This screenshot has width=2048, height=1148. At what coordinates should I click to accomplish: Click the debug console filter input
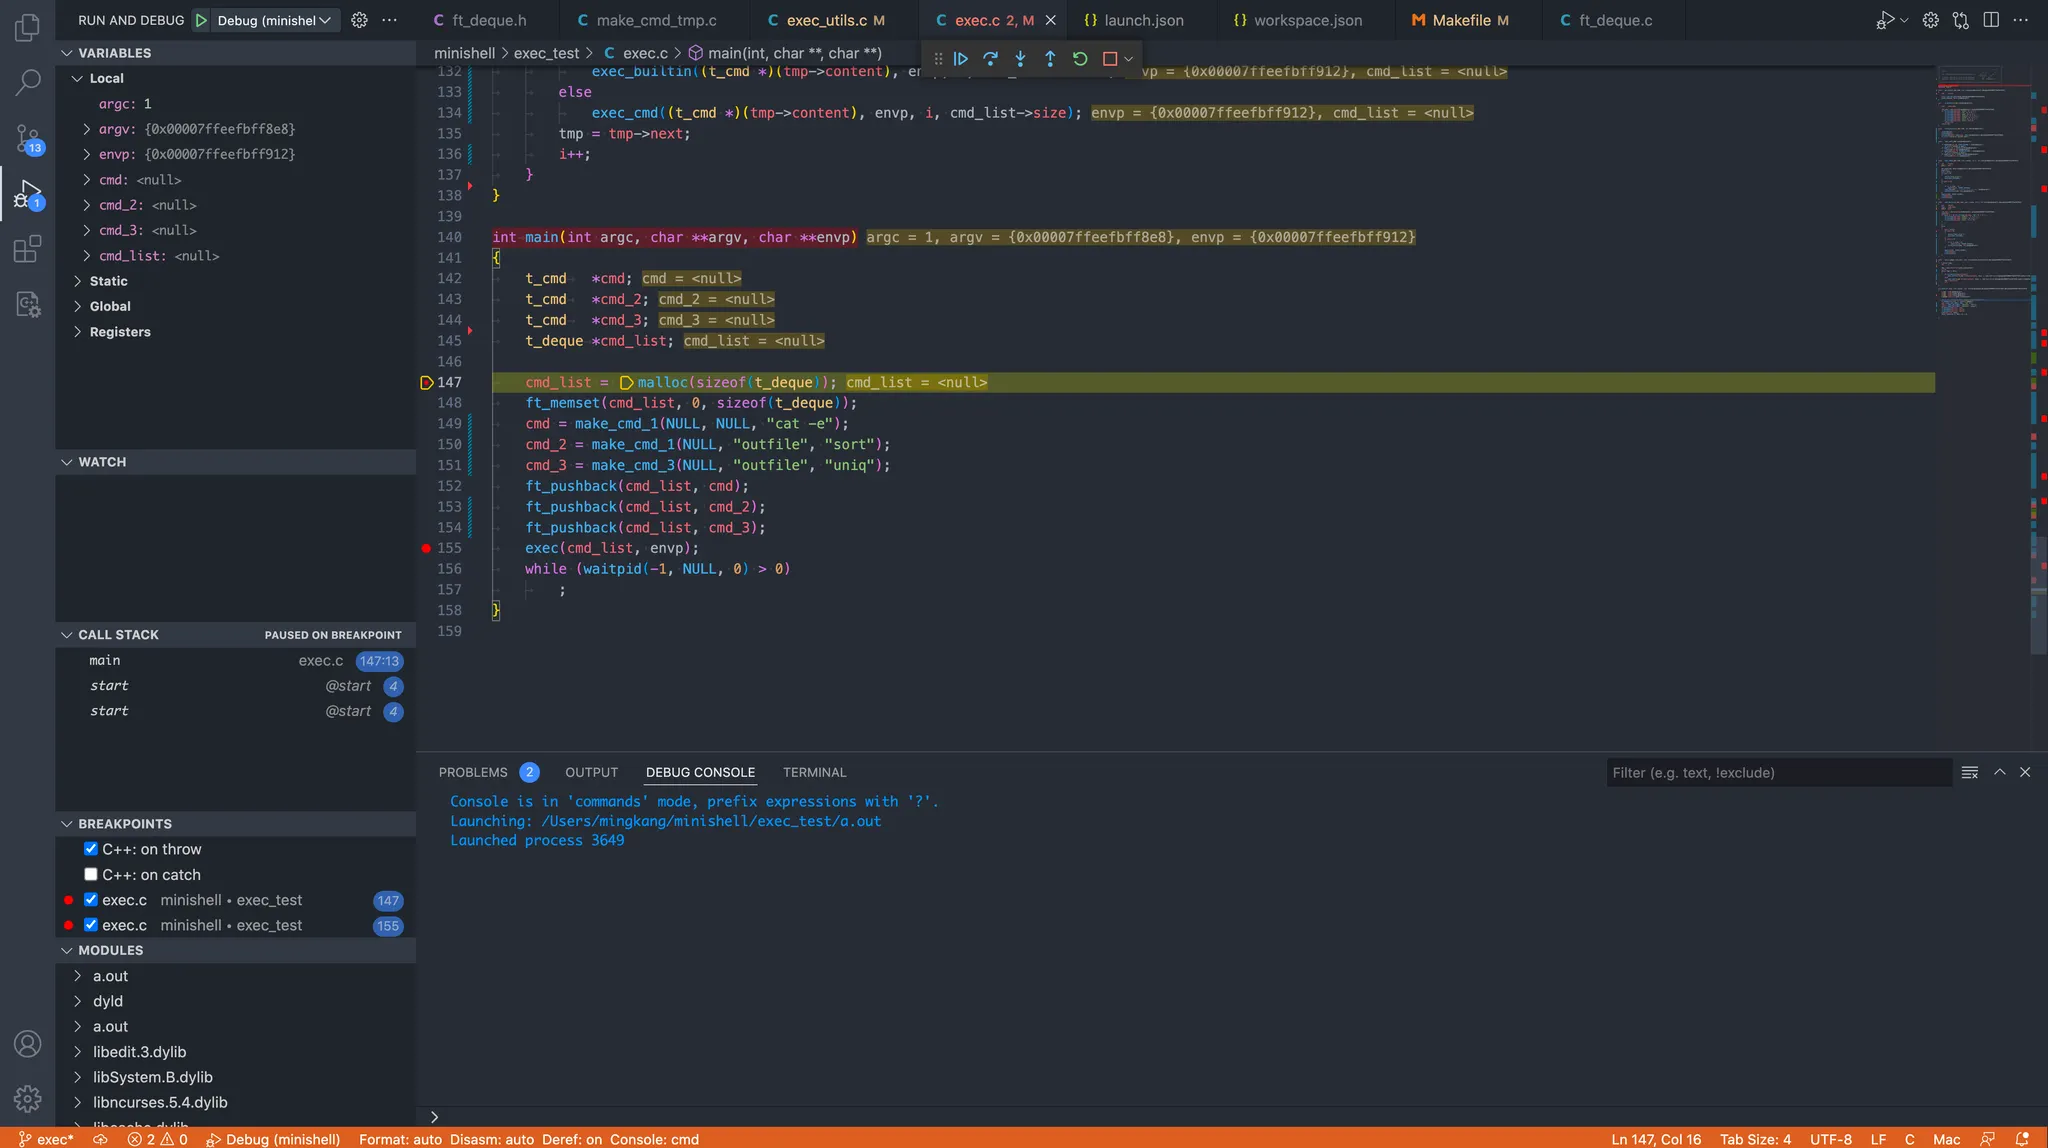1778,773
